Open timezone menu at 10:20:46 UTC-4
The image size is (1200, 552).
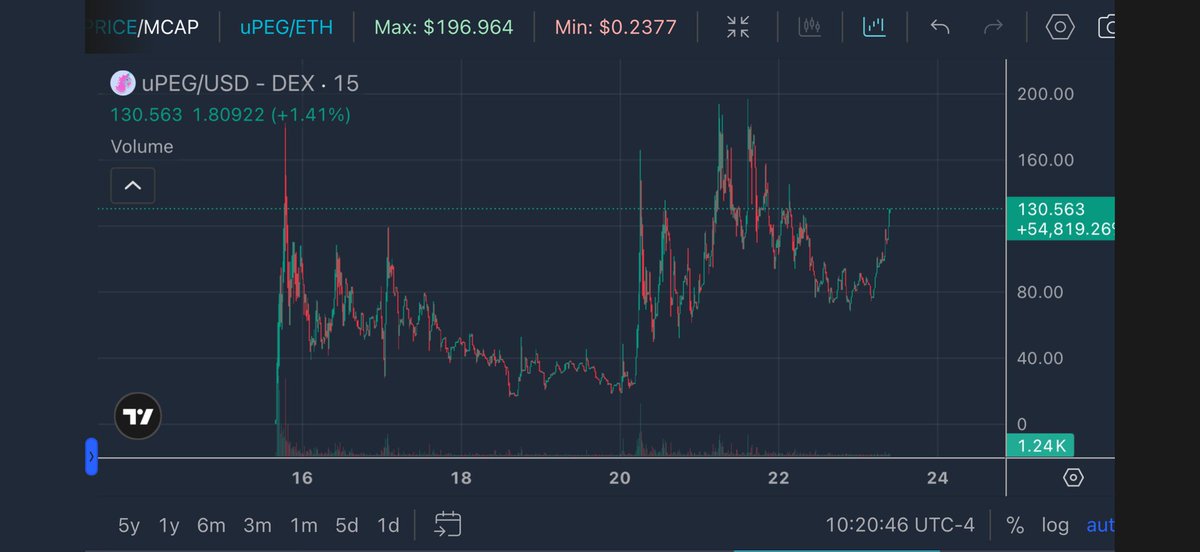pos(898,525)
